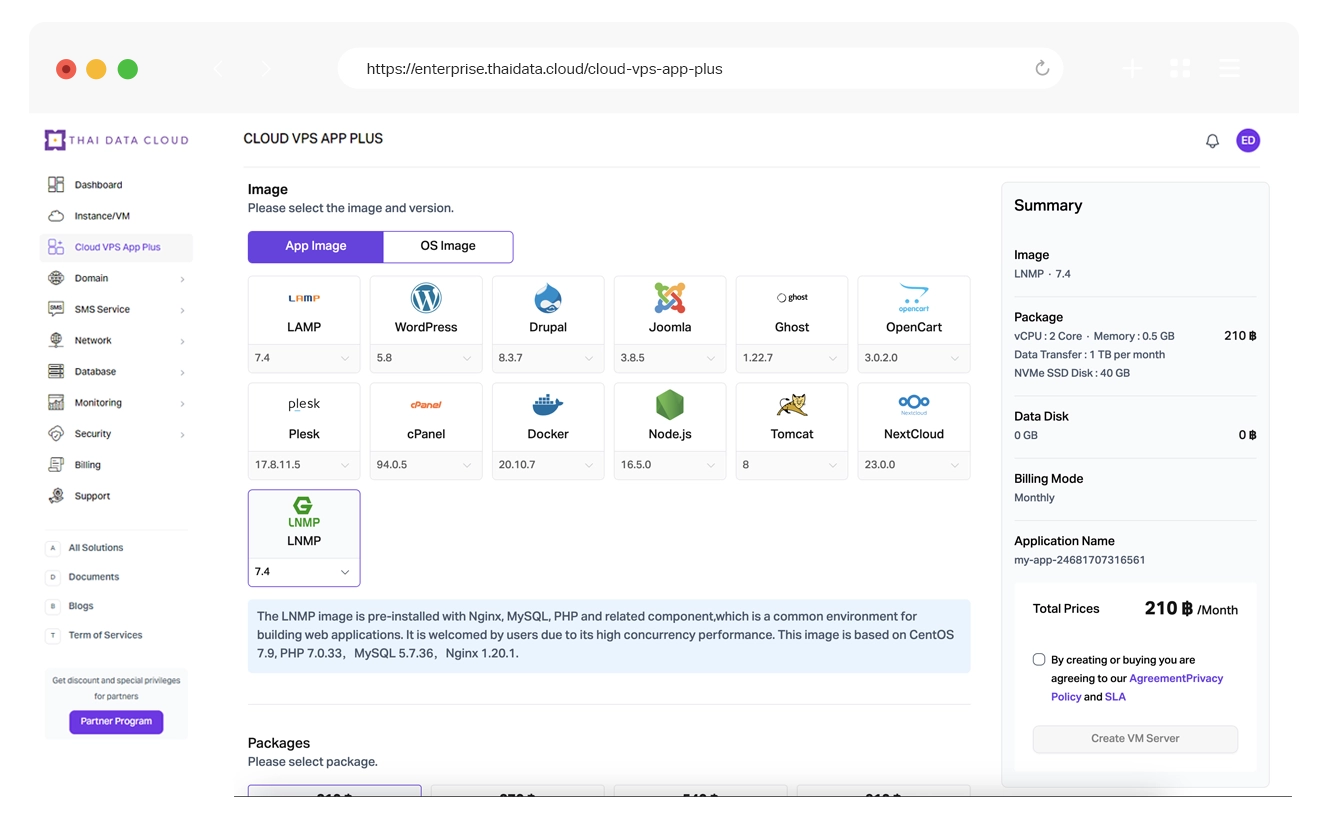Viewport: 1333px width, 826px height.
Task: Select the Joomla app image
Action: [670, 311]
